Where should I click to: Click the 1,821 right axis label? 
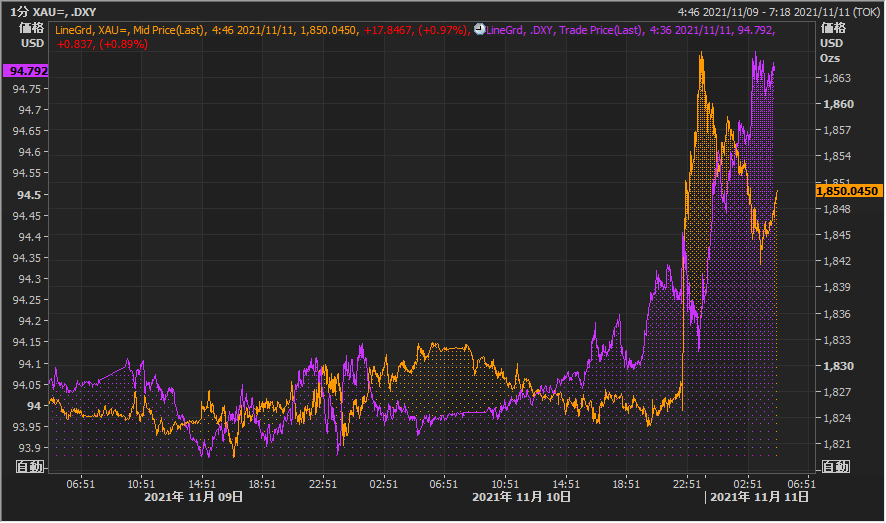[837, 444]
